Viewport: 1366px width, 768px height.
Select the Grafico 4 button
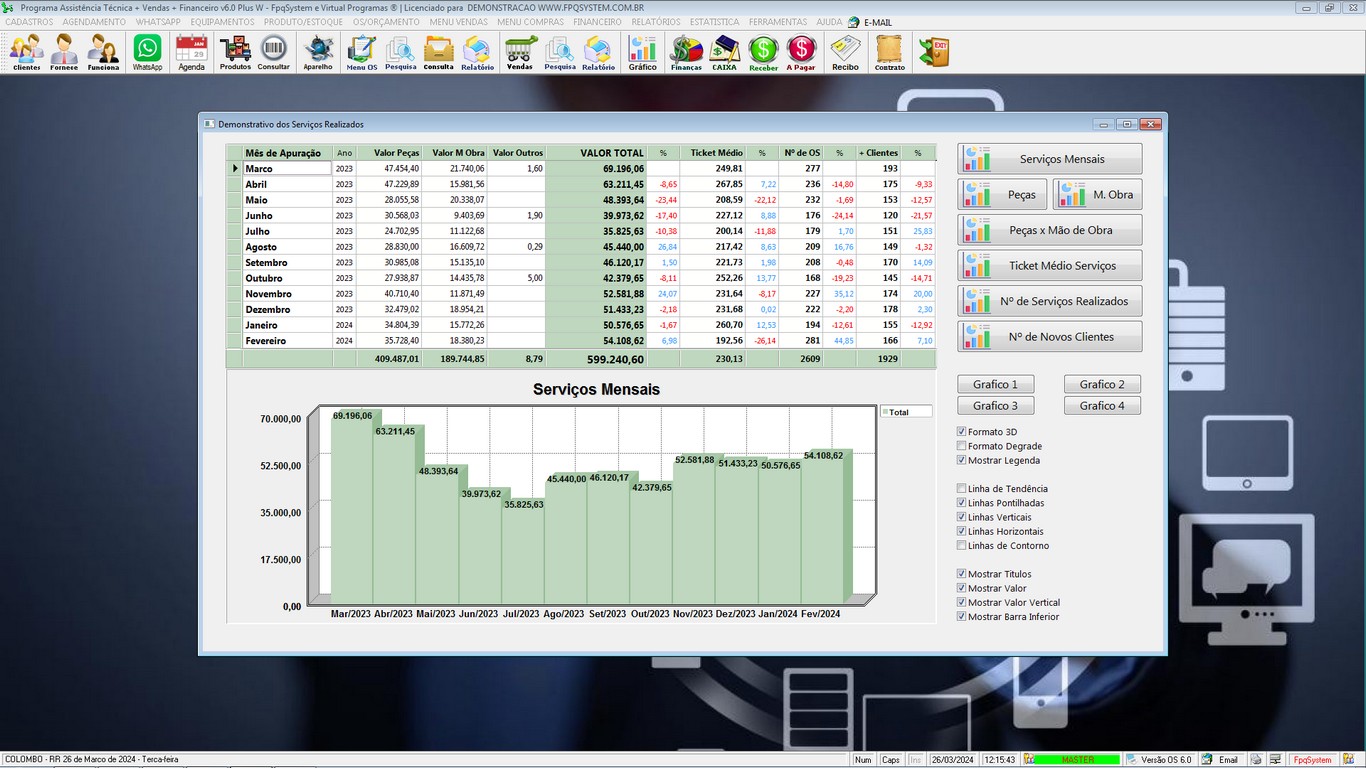(1102, 406)
